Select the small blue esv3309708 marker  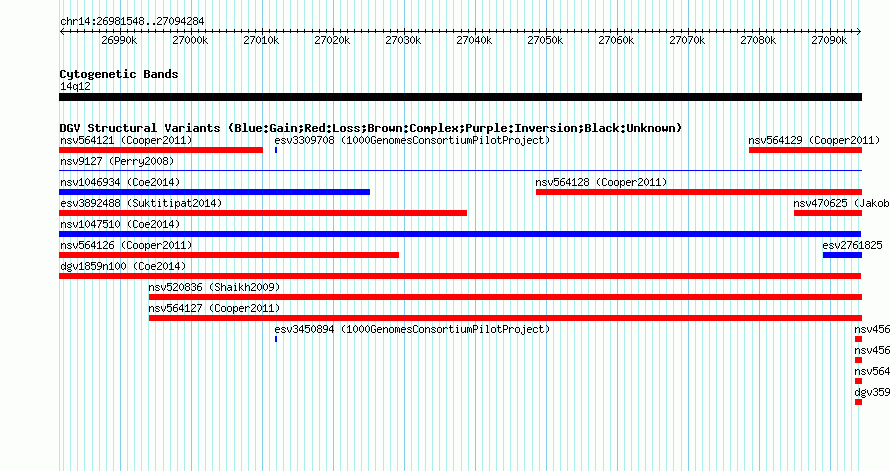[276, 150]
